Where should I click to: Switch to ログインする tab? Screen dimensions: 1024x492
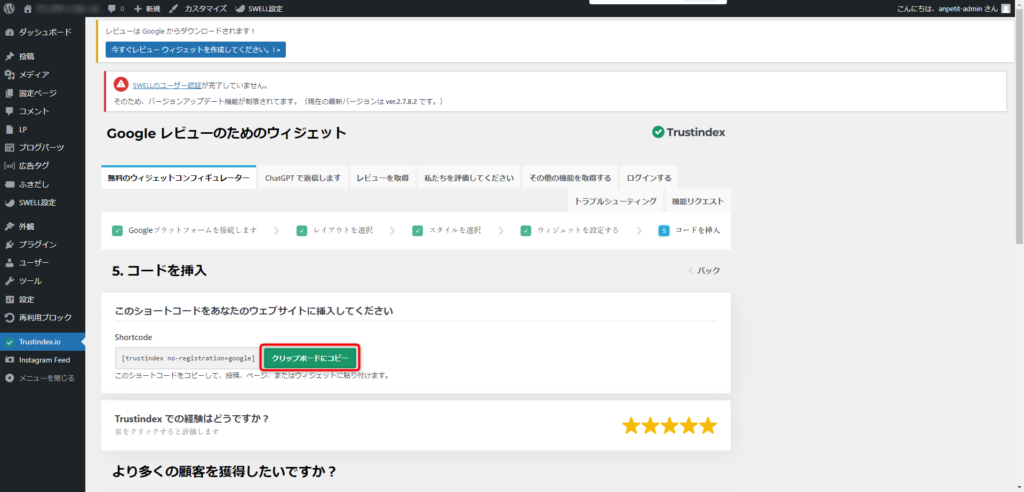pos(649,178)
